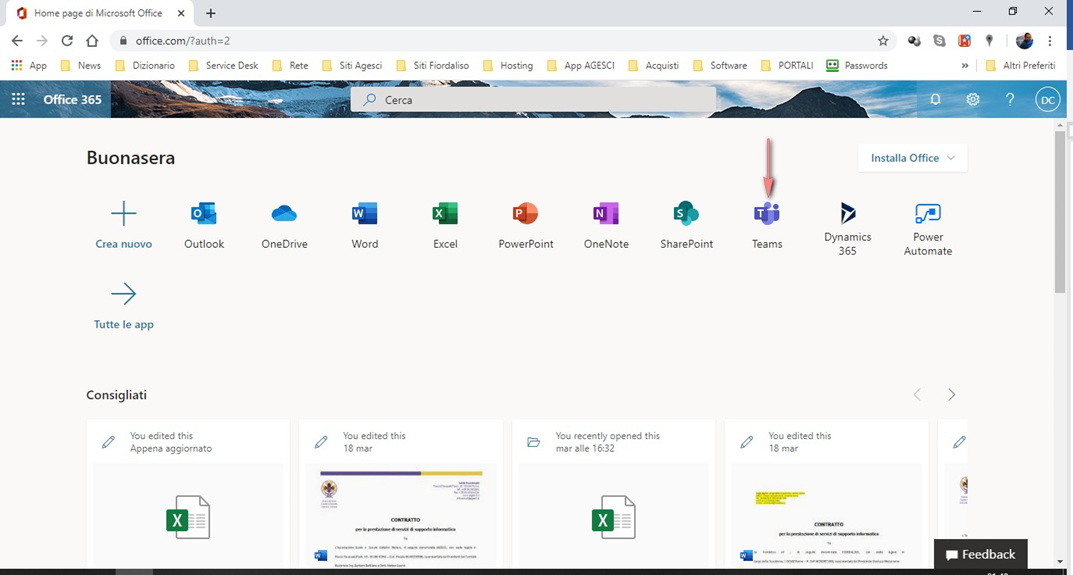Open the News bookmark folder
This screenshot has width=1073, height=575.
click(81, 66)
